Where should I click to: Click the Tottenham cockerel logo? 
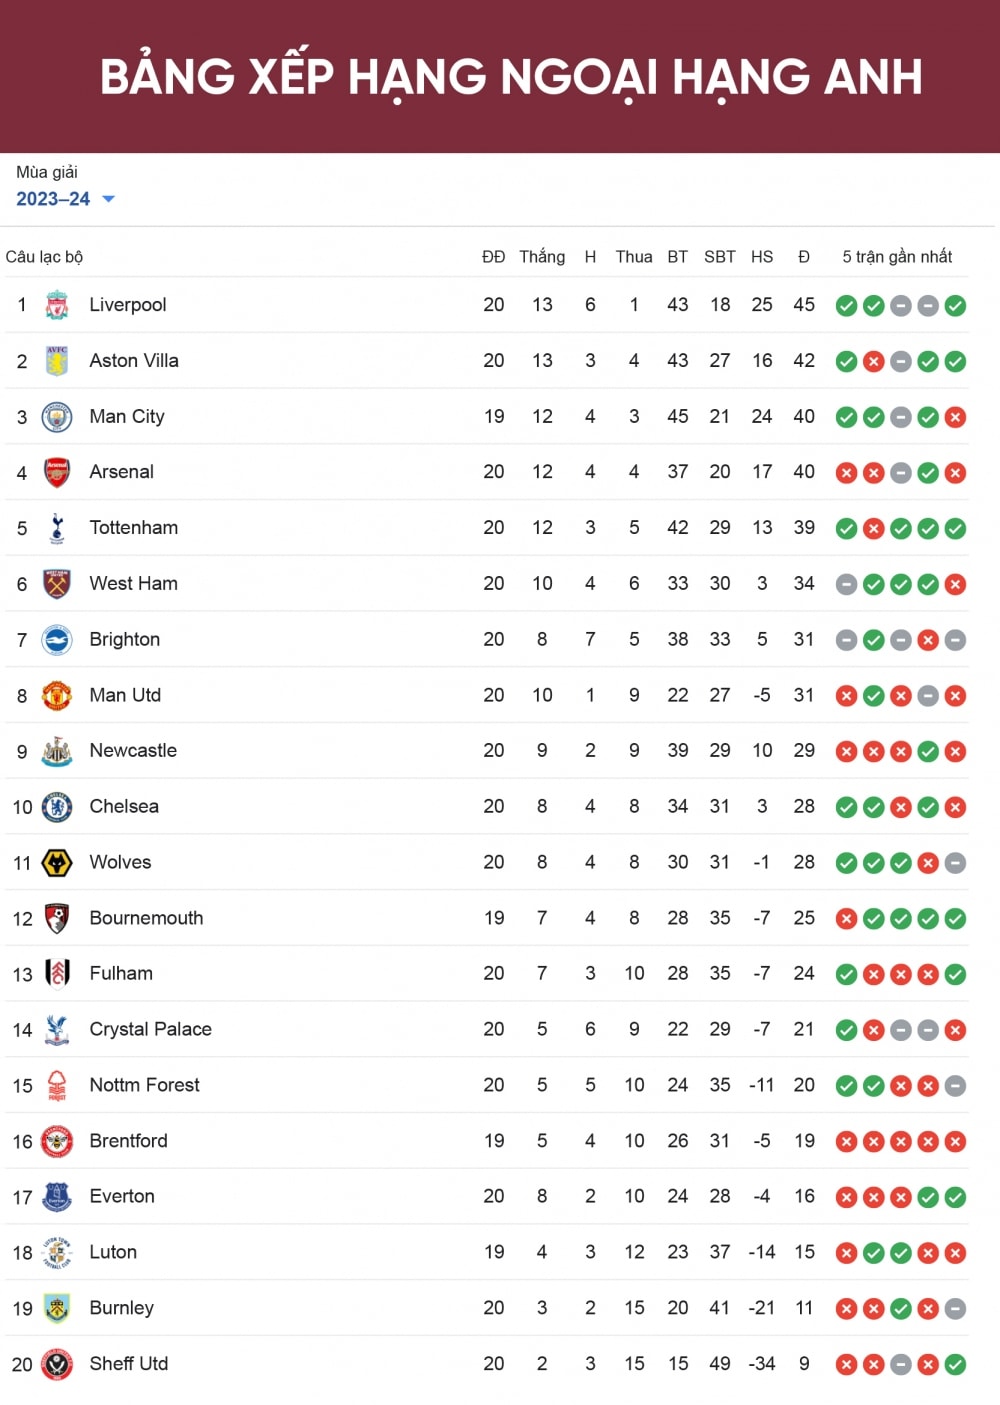[57, 528]
